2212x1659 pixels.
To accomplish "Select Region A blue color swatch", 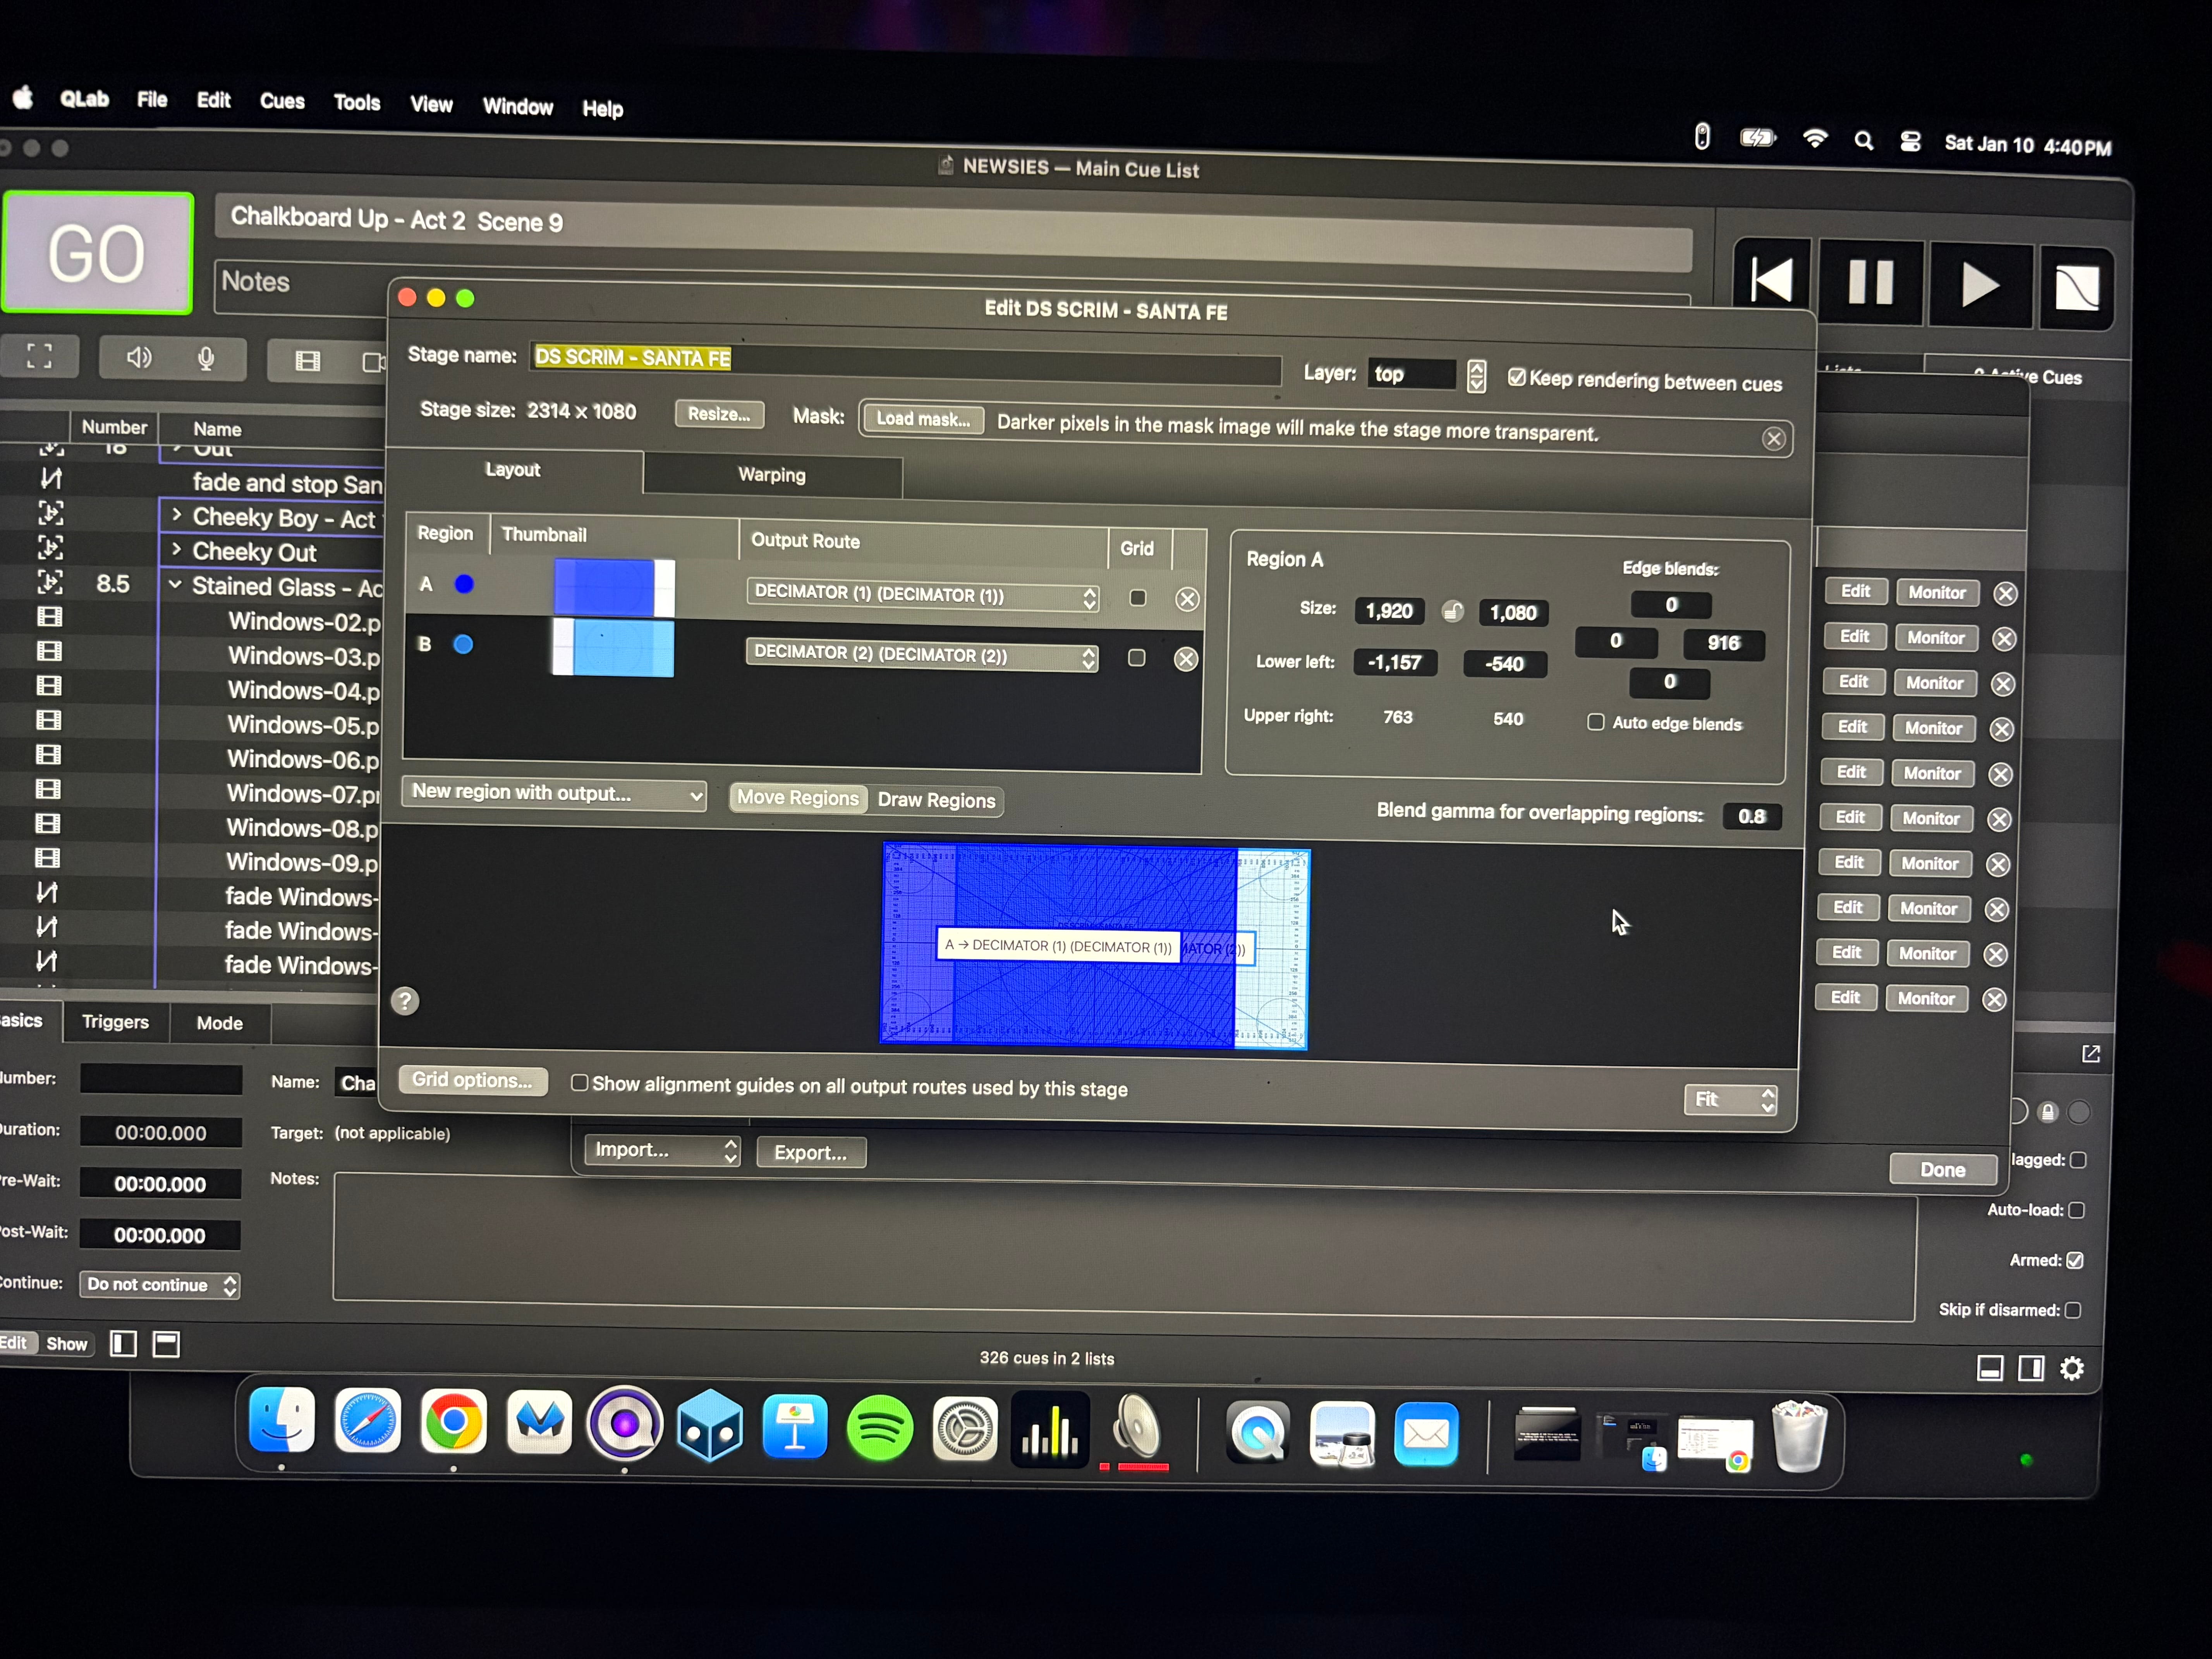I will coord(464,584).
